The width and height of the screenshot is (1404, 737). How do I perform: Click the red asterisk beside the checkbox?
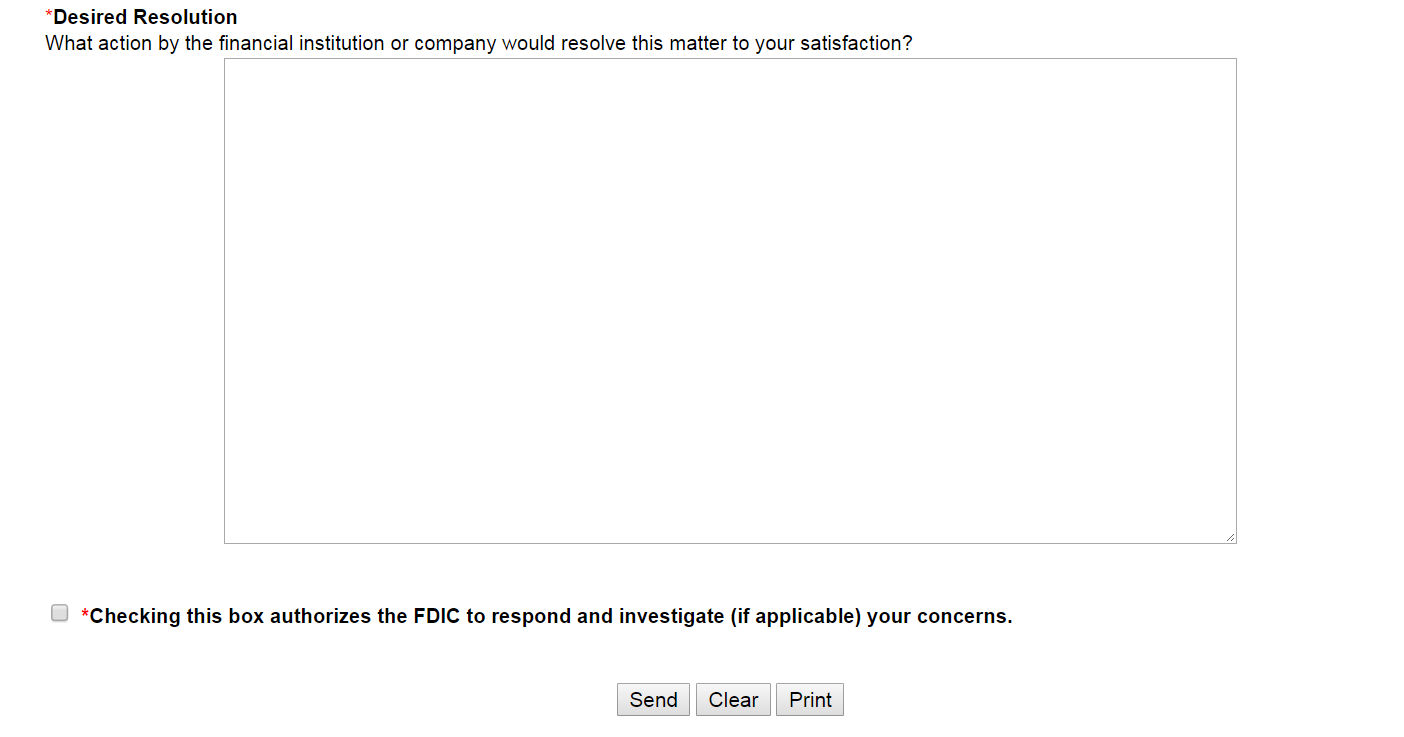click(x=85, y=614)
